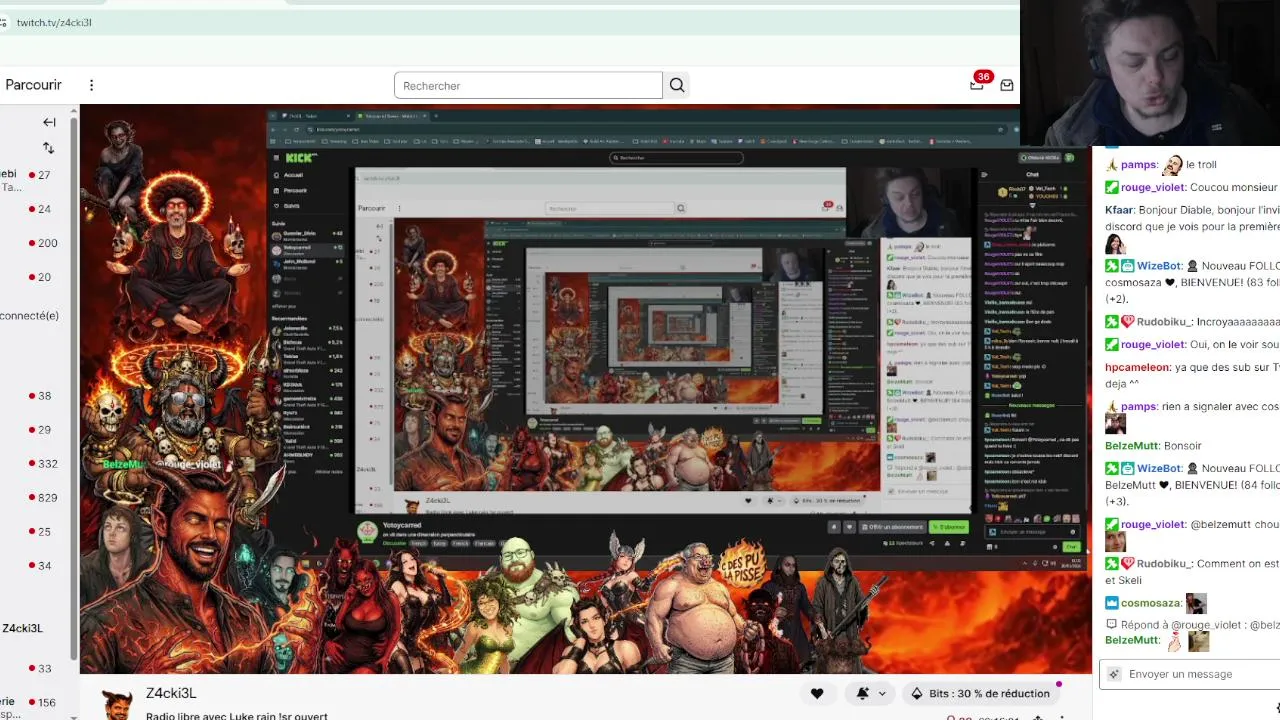1280x720 pixels.
Task: Click BelzeMutt's emote in last chat message
Action: click(1198, 641)
